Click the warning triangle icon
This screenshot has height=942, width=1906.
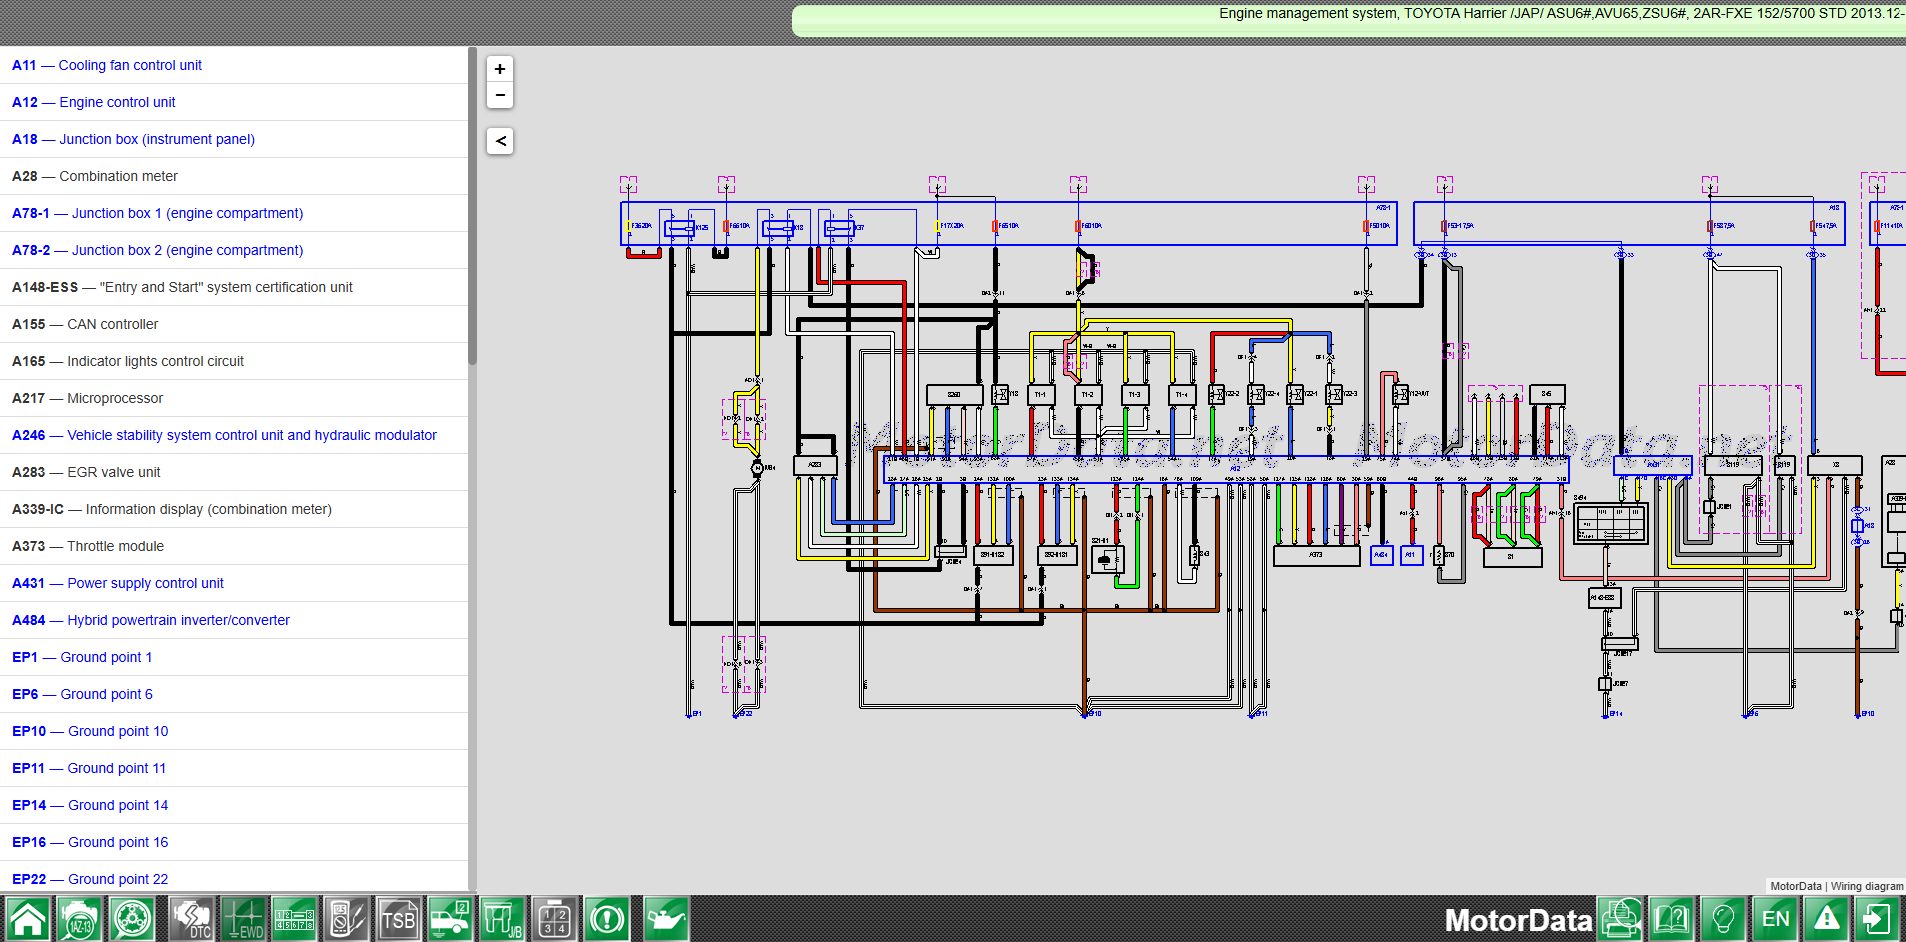(1827, 919)
